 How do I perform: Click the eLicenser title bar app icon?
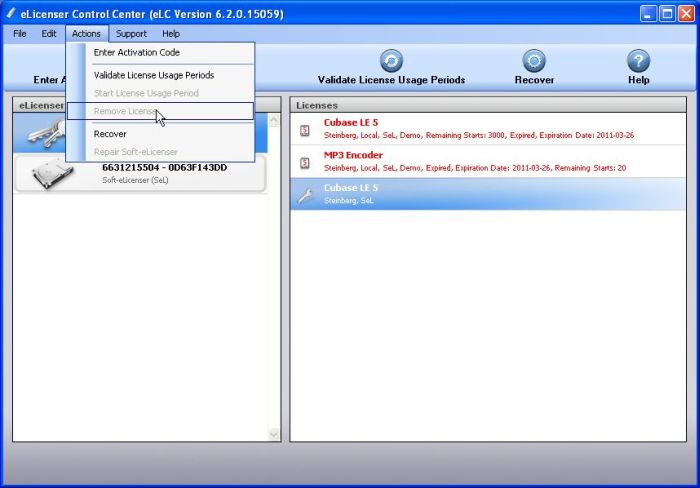coord(10,13)
